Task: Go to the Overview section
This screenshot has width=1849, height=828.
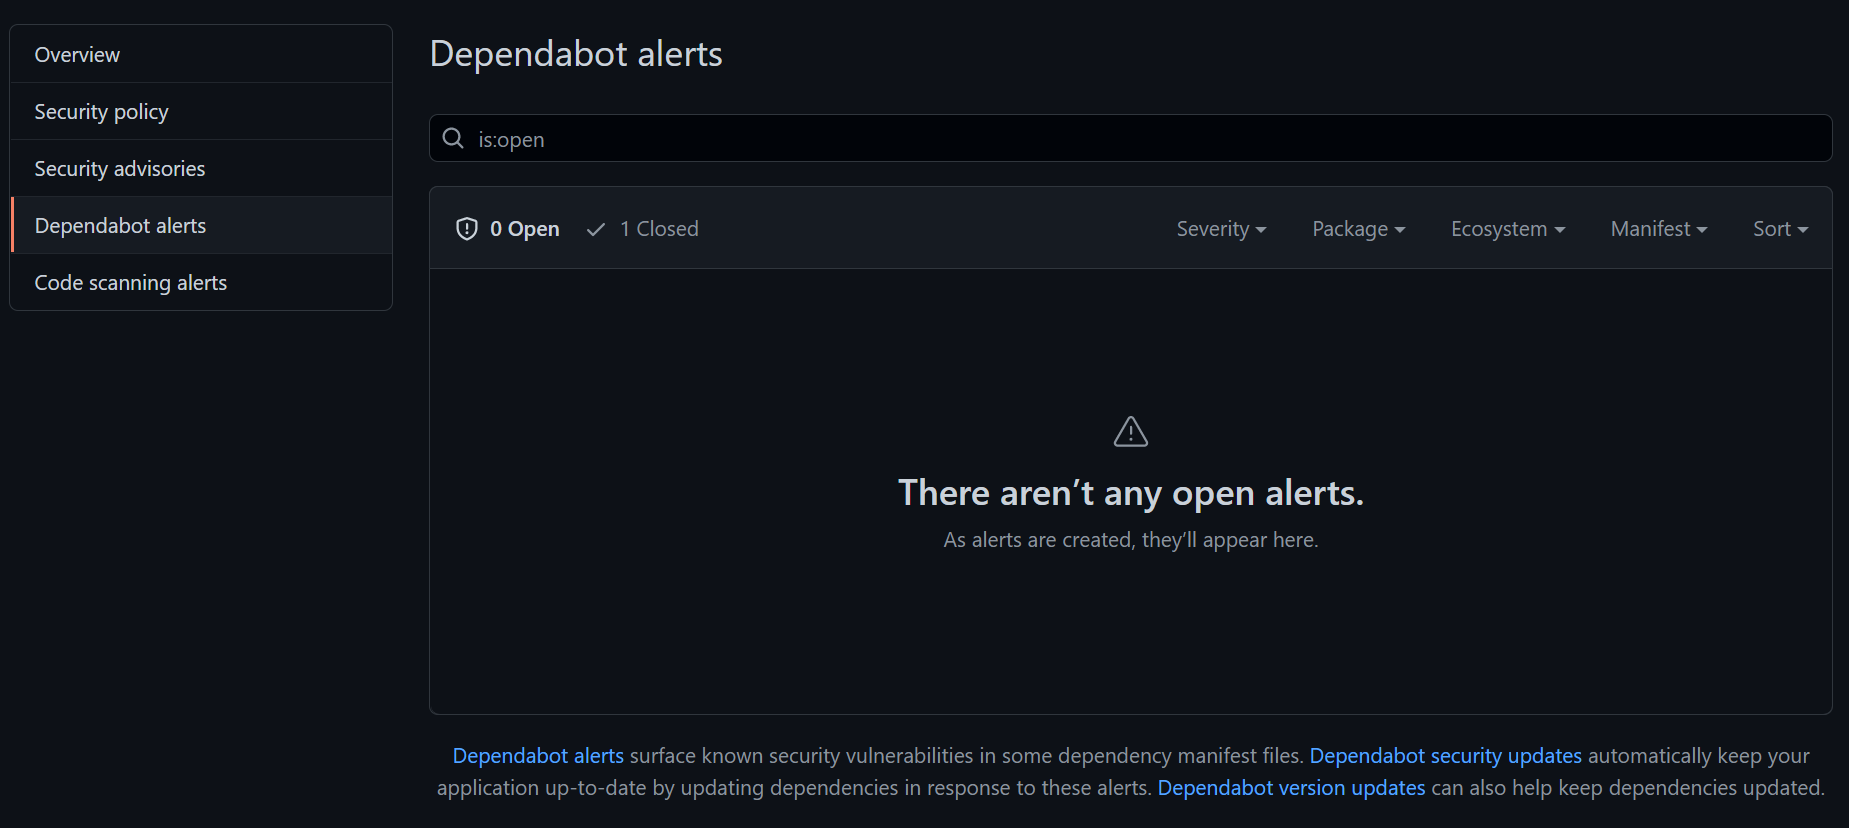Action: tap(77, 55)
